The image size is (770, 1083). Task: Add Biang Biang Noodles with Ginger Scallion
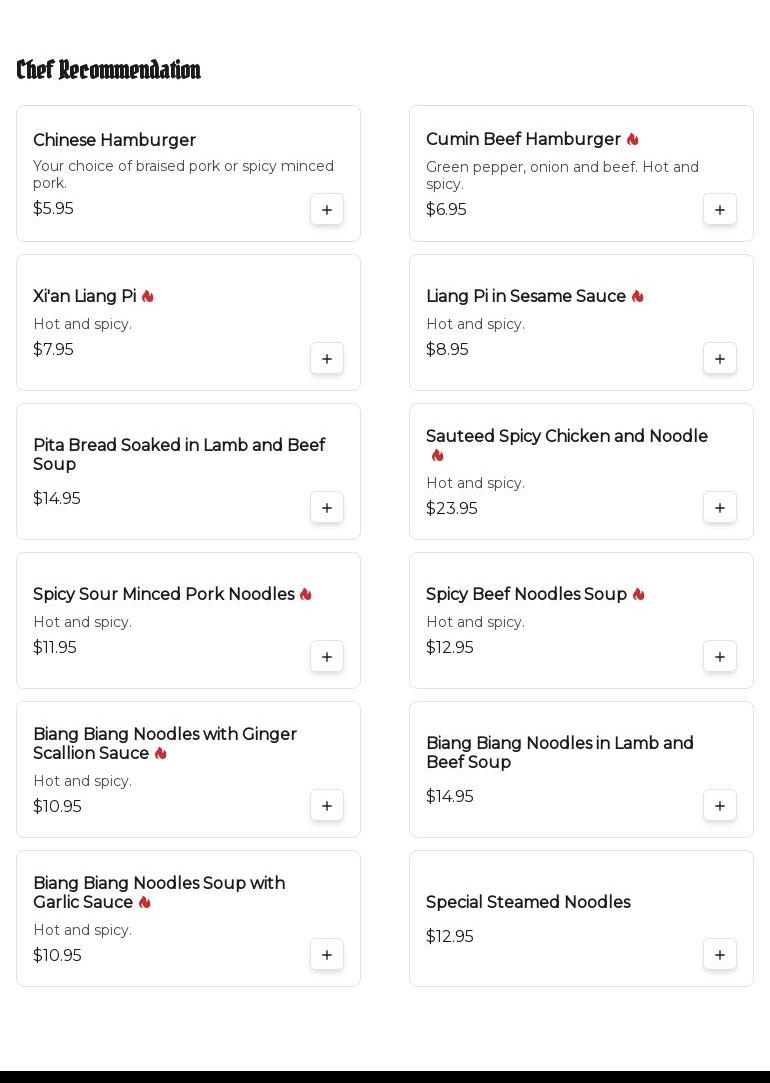[327, 806]
